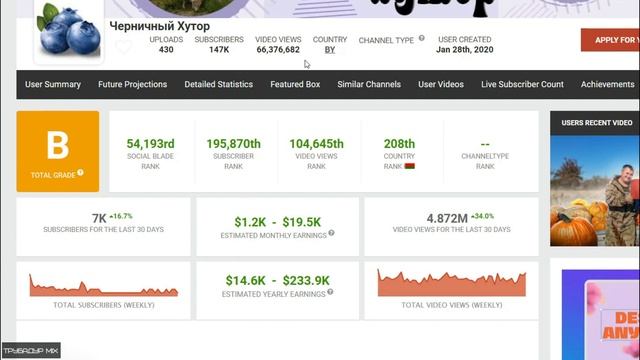This screenshot has width=640, height=360.
Task: Click the purple advertisement banner in the sidebar
Action: 601,315
